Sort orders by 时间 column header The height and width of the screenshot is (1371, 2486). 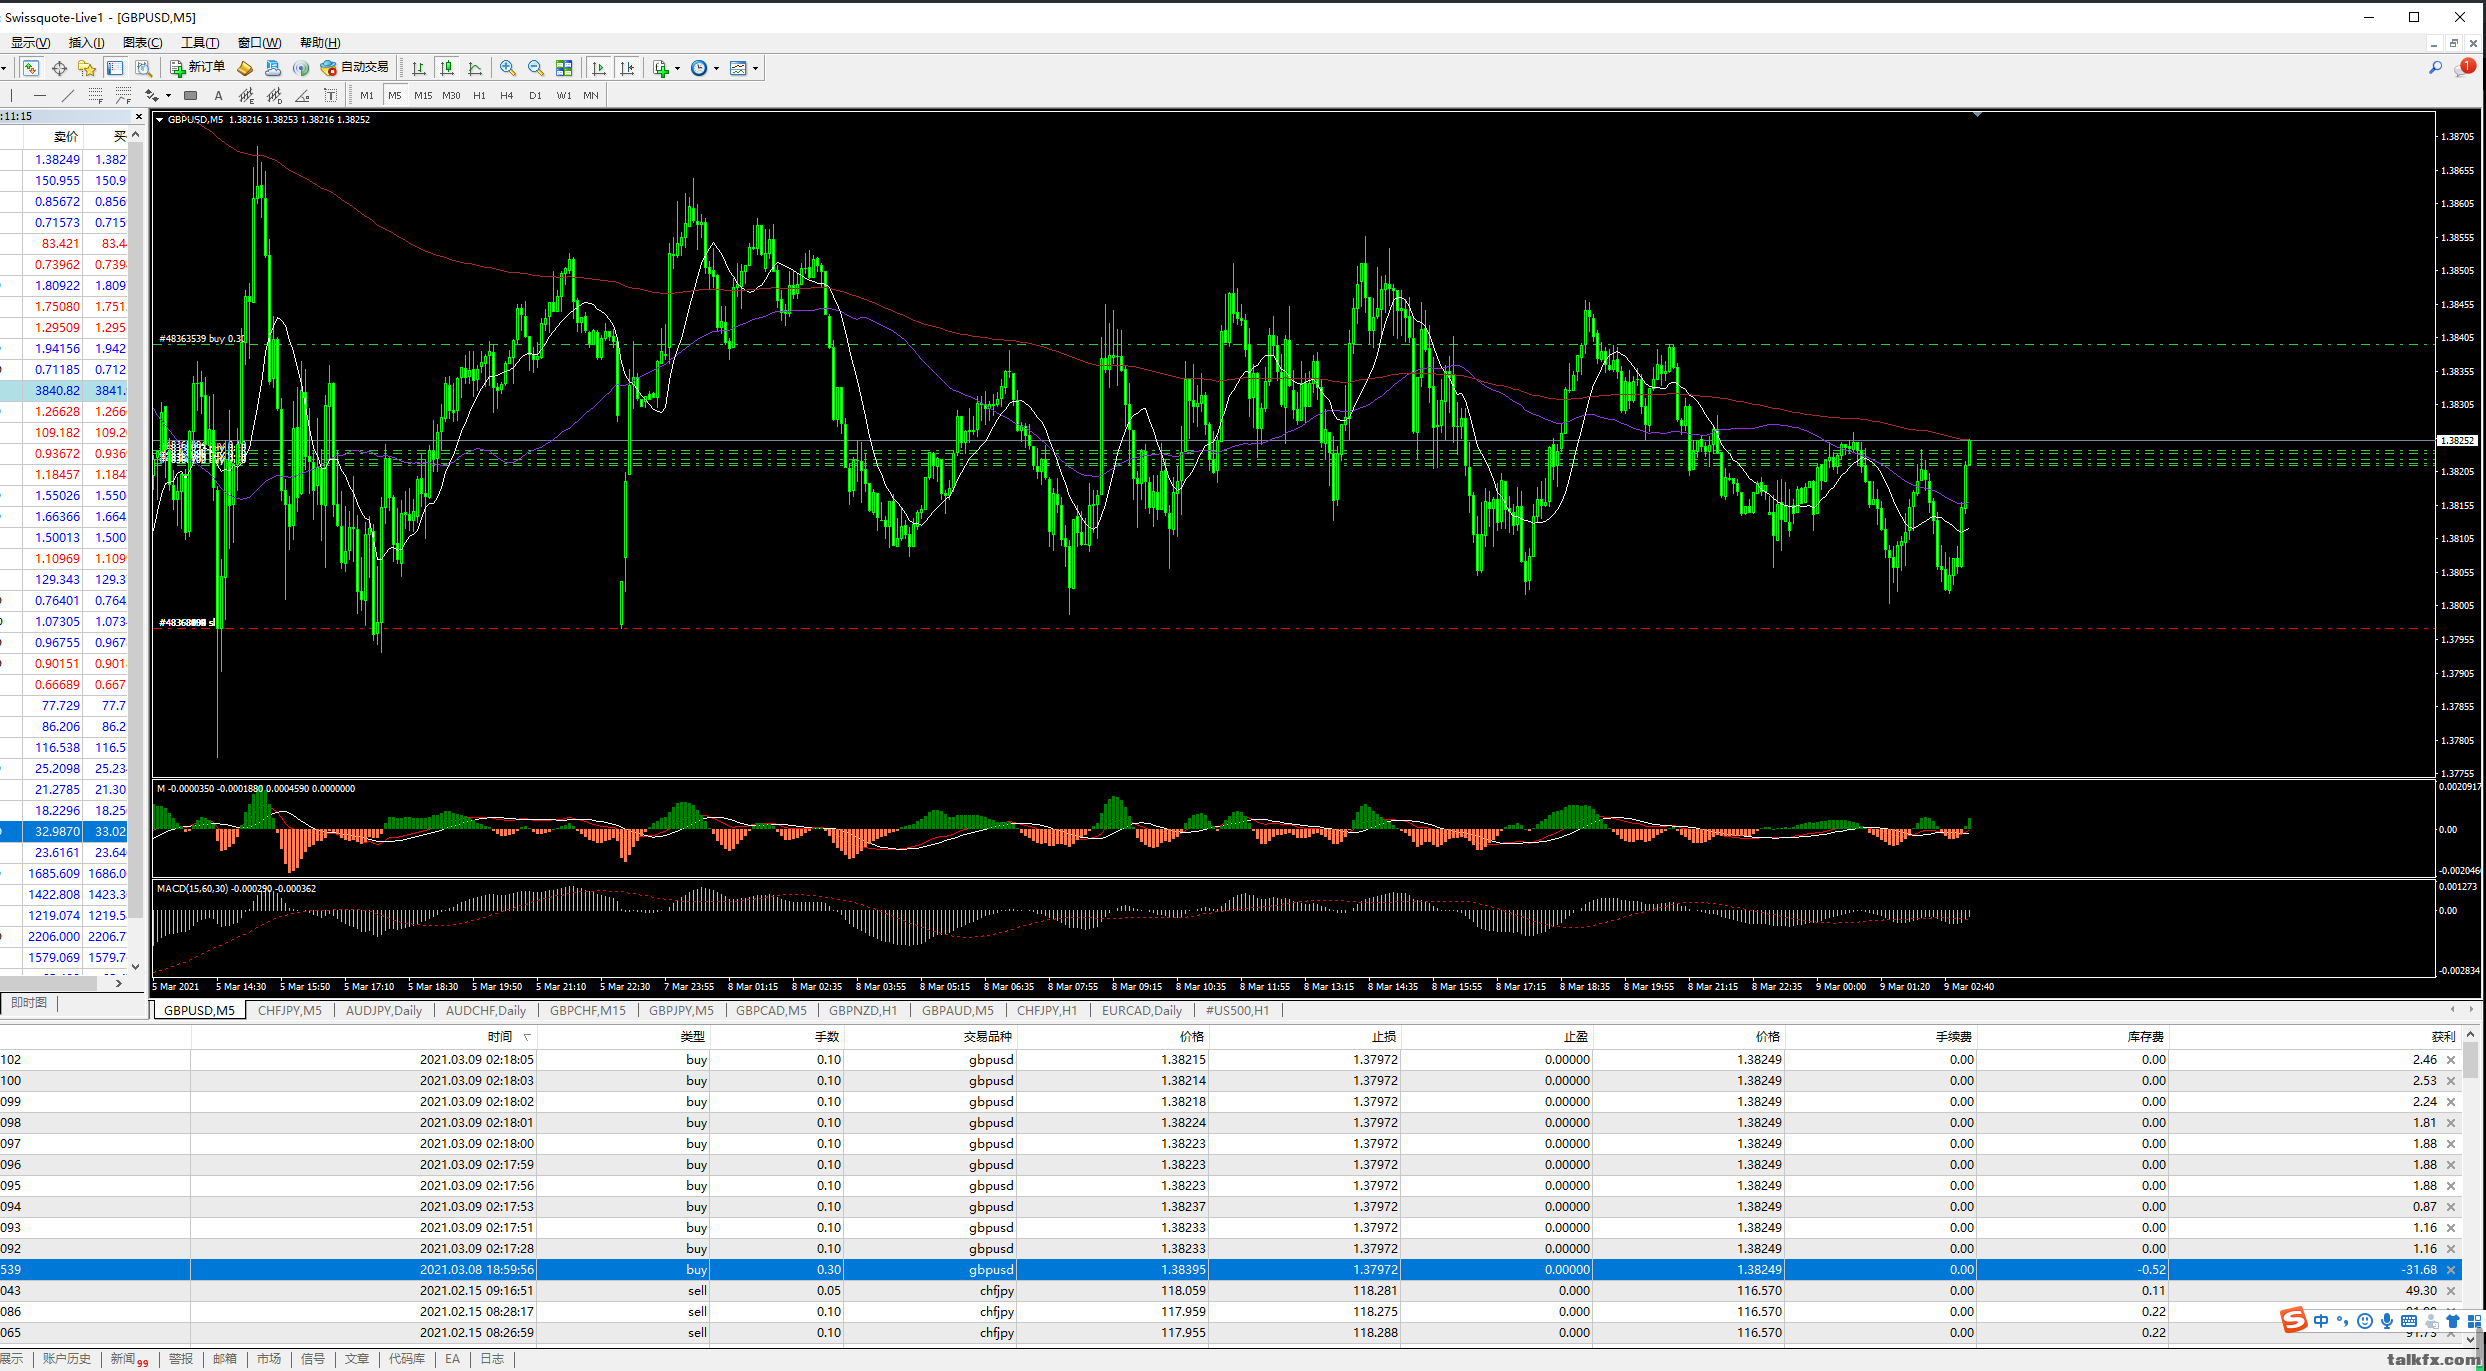coord(500,1036)
